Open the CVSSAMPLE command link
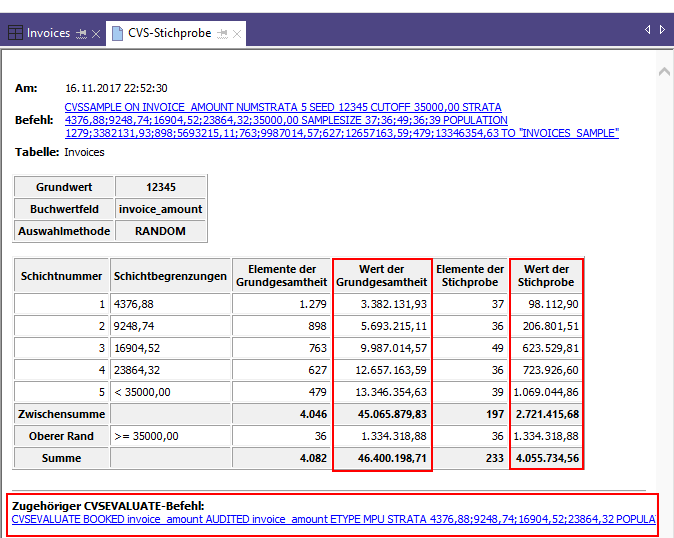674x538 pixels. pos(342,120)
